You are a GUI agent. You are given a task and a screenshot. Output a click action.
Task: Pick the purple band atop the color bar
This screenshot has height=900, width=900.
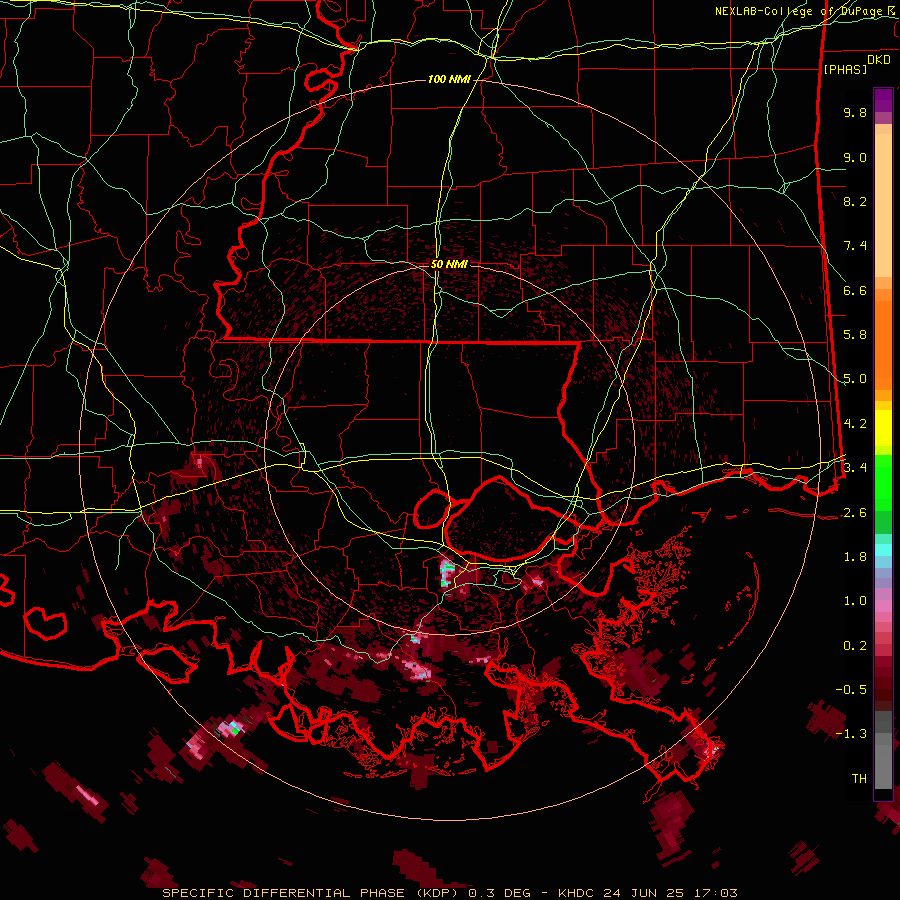pos(883,100)
